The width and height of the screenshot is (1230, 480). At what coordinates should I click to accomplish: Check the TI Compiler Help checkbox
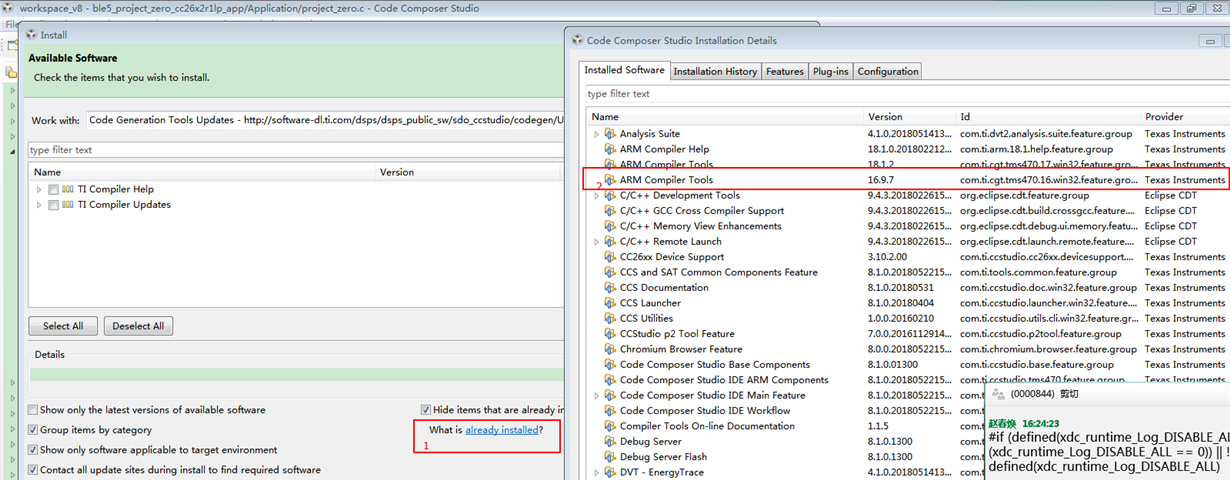[53, 190]
